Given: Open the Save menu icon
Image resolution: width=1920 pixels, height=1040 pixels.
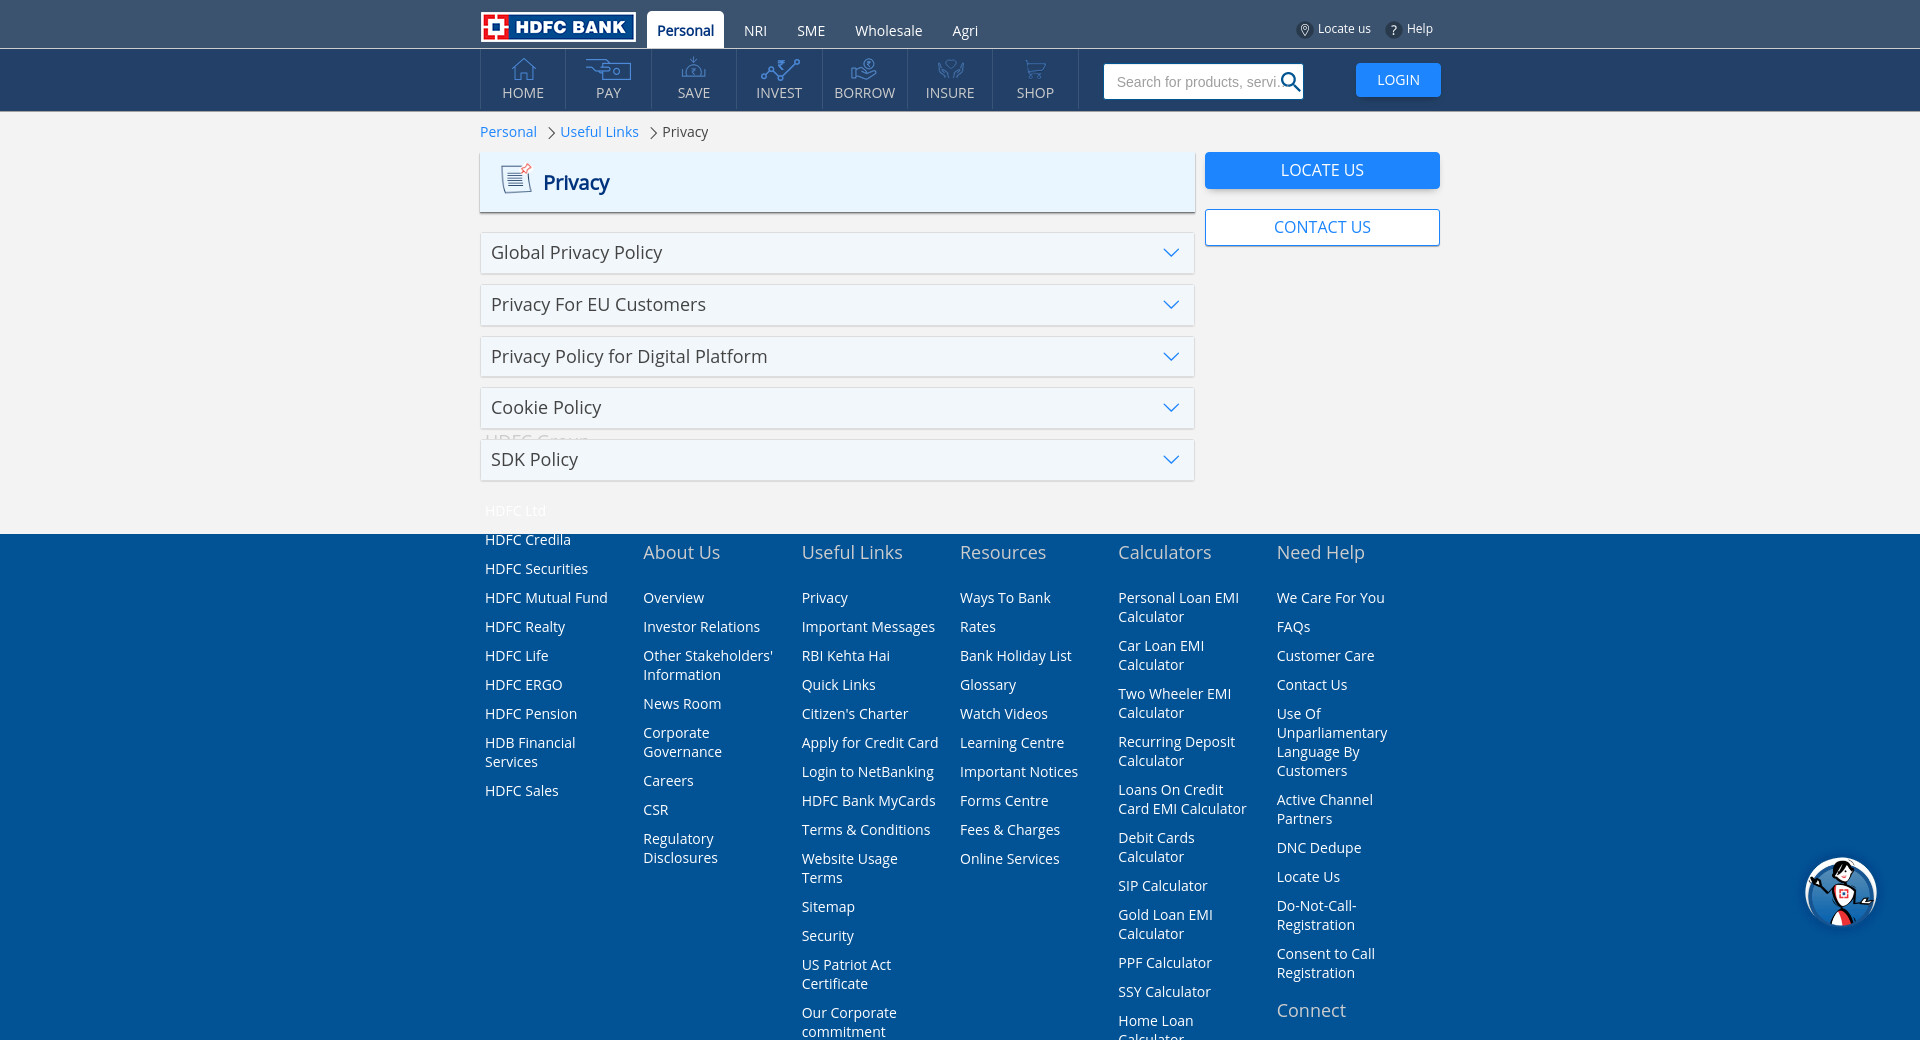Looking at the screenshot, I should 693,69.
